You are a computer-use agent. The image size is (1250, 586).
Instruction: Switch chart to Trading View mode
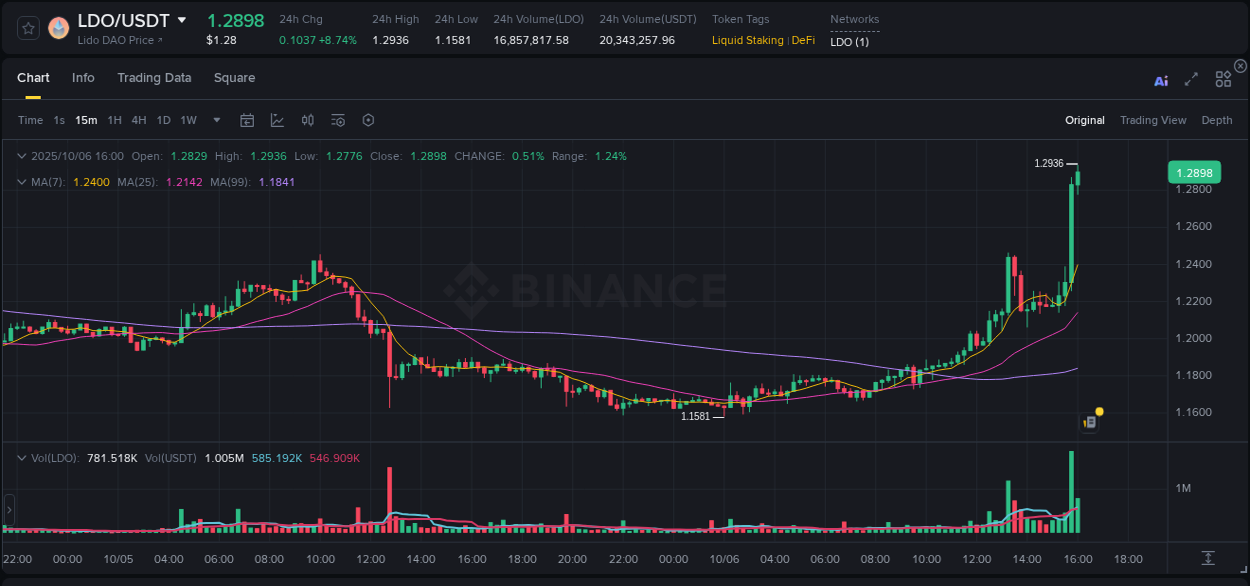(x=1153, y=120)
